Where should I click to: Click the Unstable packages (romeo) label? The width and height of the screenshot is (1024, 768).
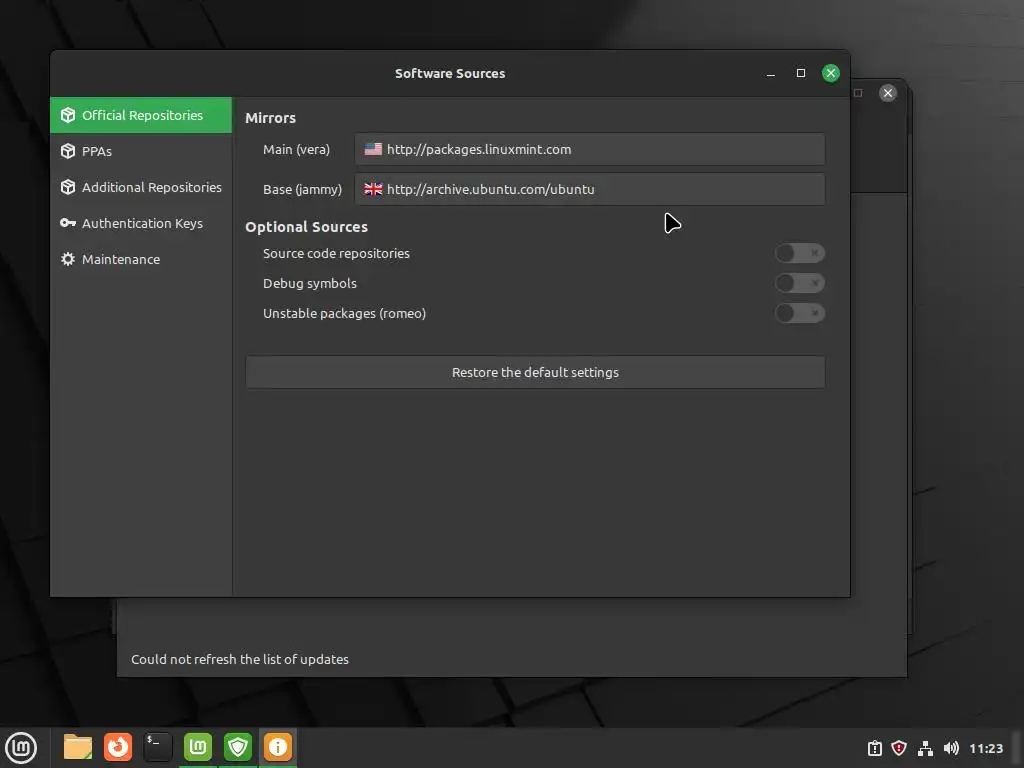pyautogui.click(x=344, y=313)
